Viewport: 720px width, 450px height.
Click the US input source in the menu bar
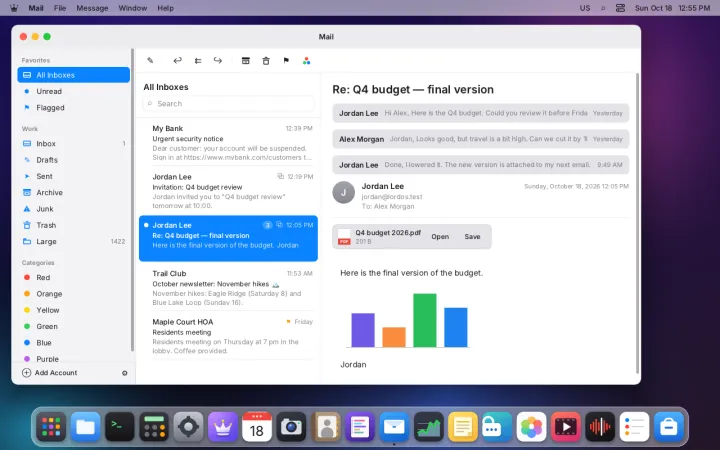(x=585, y=8)
